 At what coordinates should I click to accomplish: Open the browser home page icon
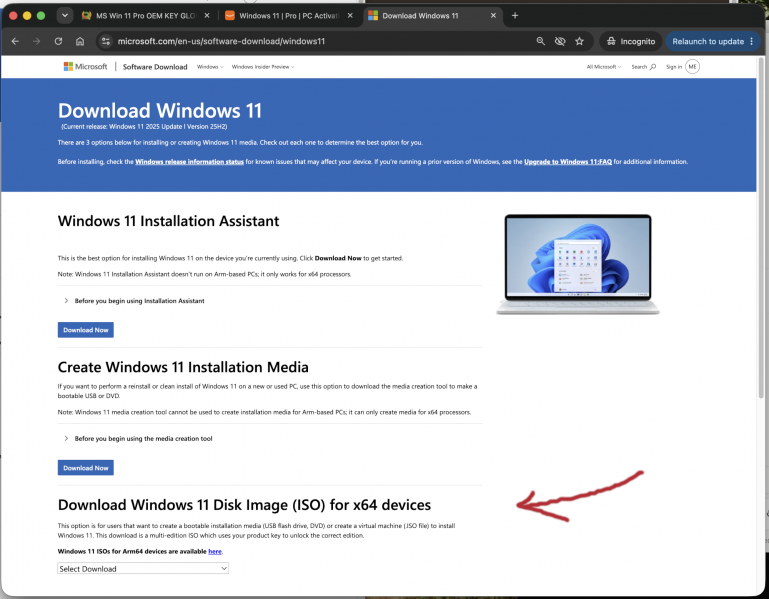click(80, 42)
